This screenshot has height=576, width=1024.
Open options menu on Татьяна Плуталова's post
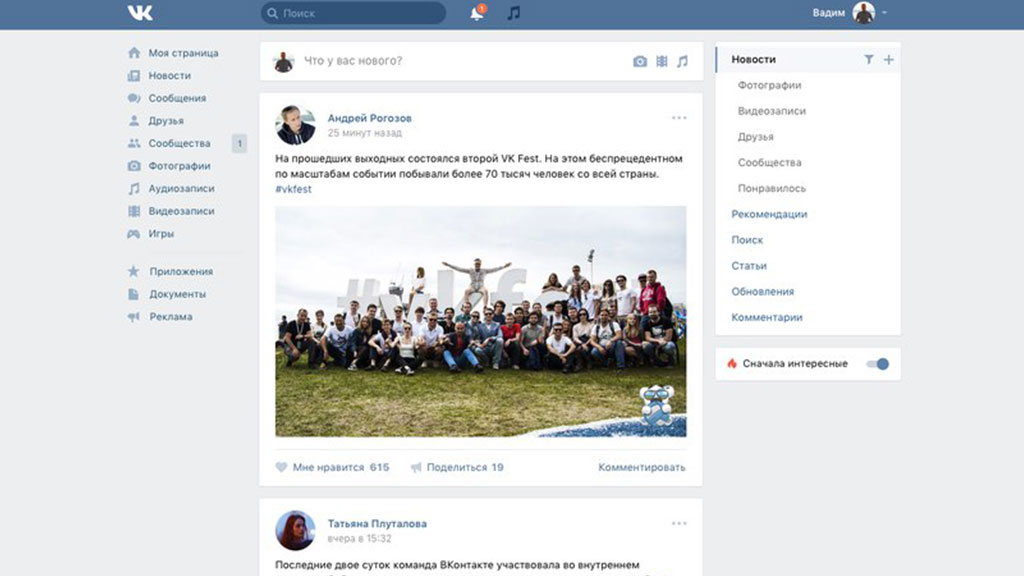click(679, 523)
